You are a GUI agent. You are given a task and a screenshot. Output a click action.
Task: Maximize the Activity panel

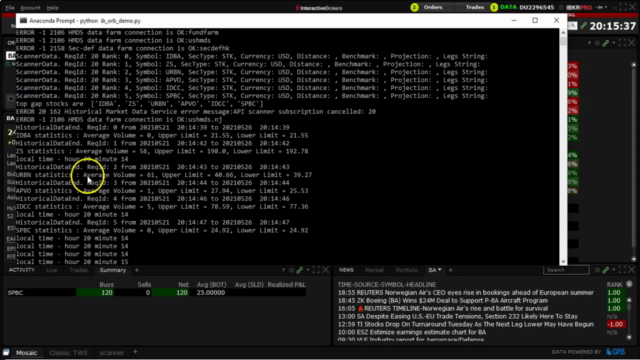pyautogui.click(x=316, y=270)
